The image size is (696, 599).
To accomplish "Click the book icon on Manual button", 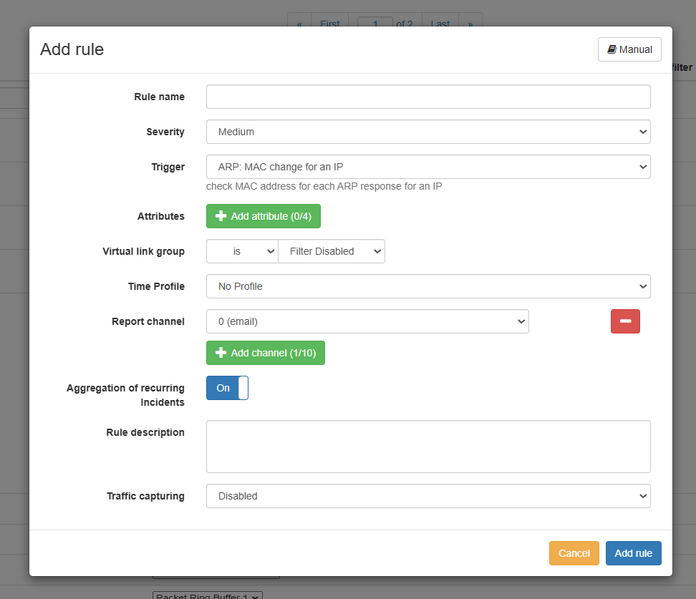I will [612, 49].
